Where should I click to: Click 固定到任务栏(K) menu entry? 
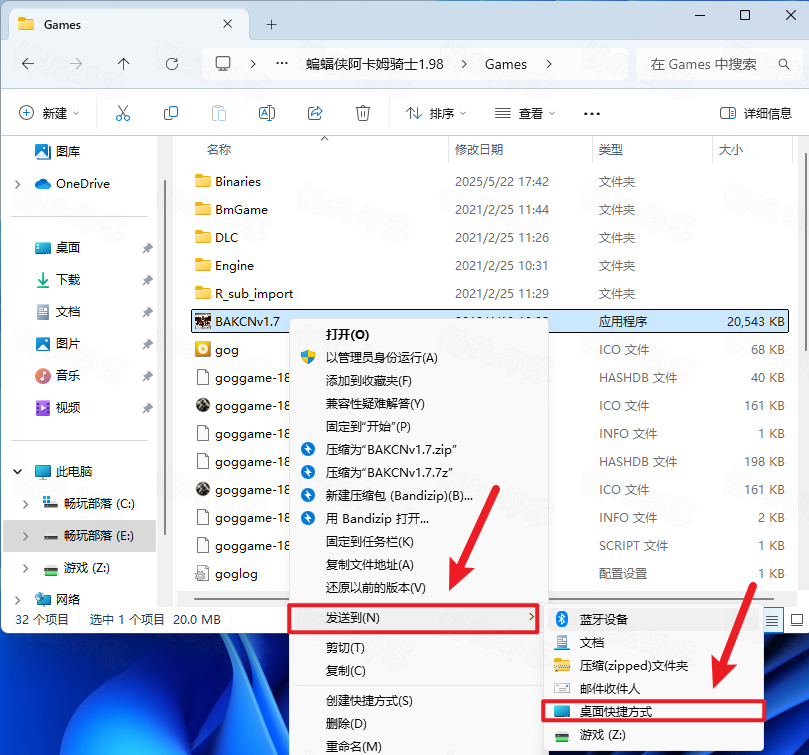418,541
